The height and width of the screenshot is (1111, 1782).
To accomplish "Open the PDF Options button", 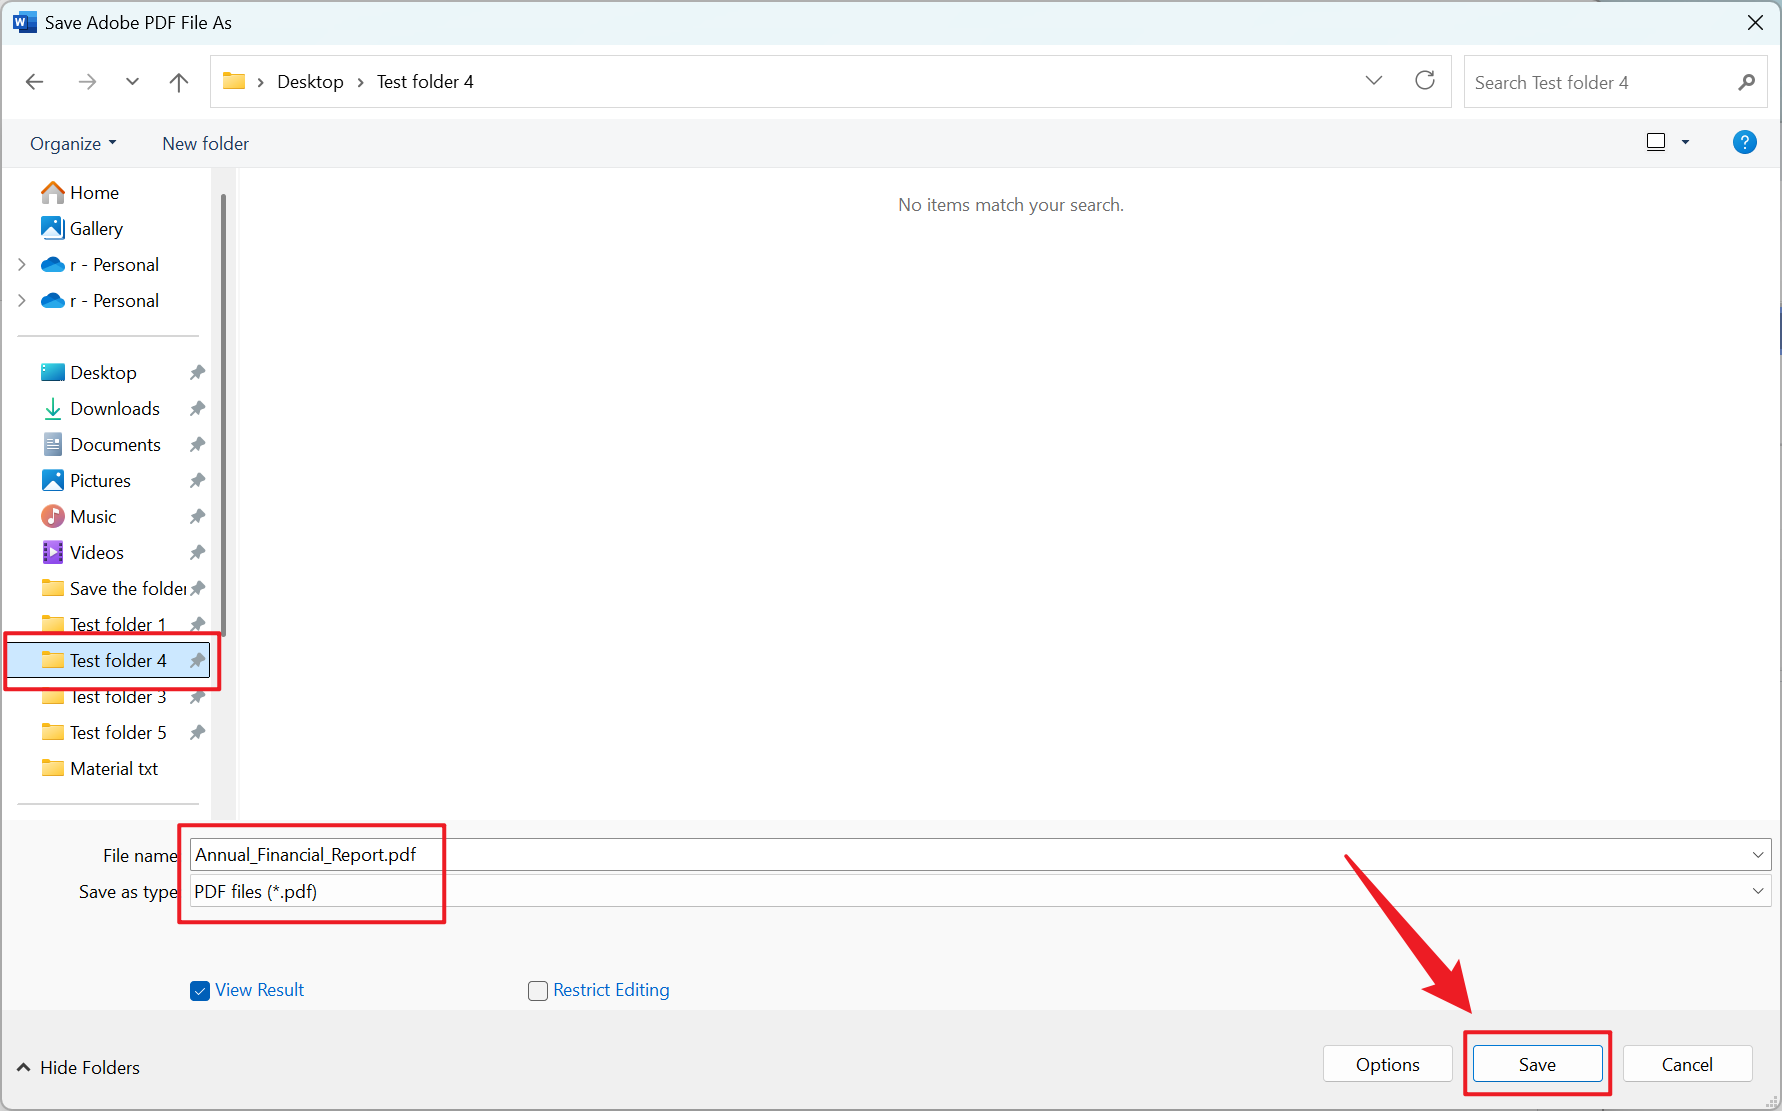I will point(1386,1064).
